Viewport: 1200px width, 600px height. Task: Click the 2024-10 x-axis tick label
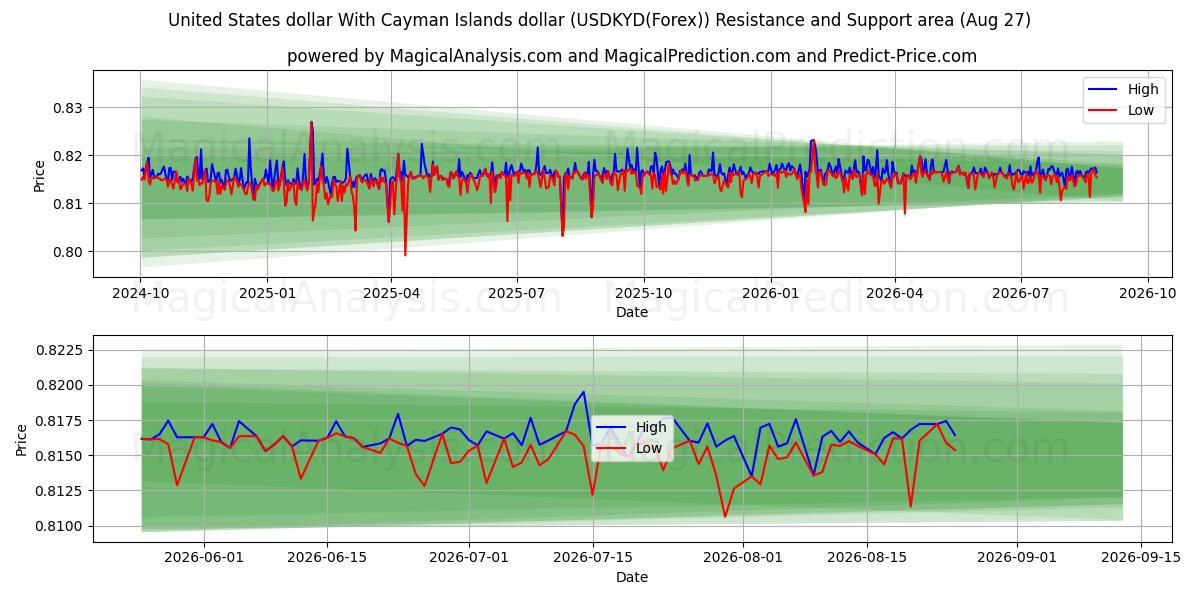(140, 294)
